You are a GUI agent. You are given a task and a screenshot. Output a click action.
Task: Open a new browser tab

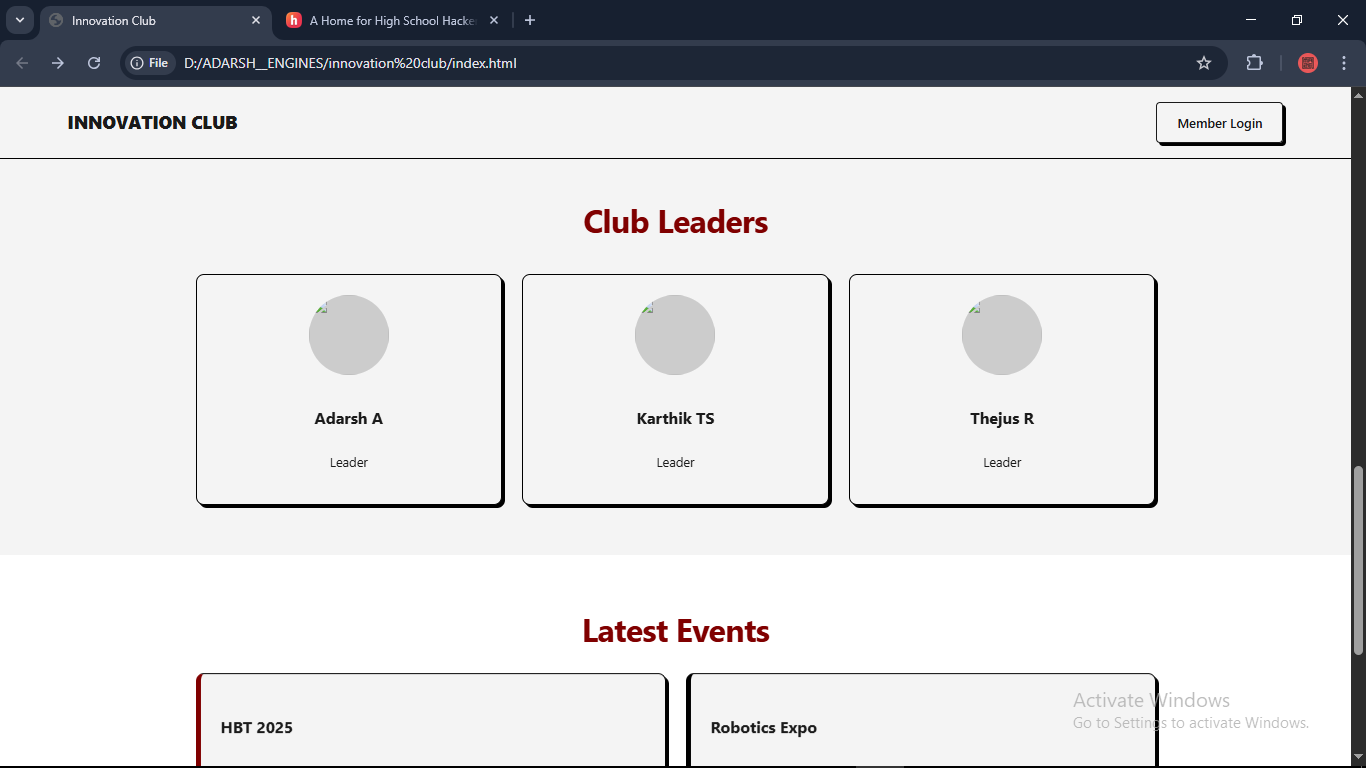tap(530, 20)
